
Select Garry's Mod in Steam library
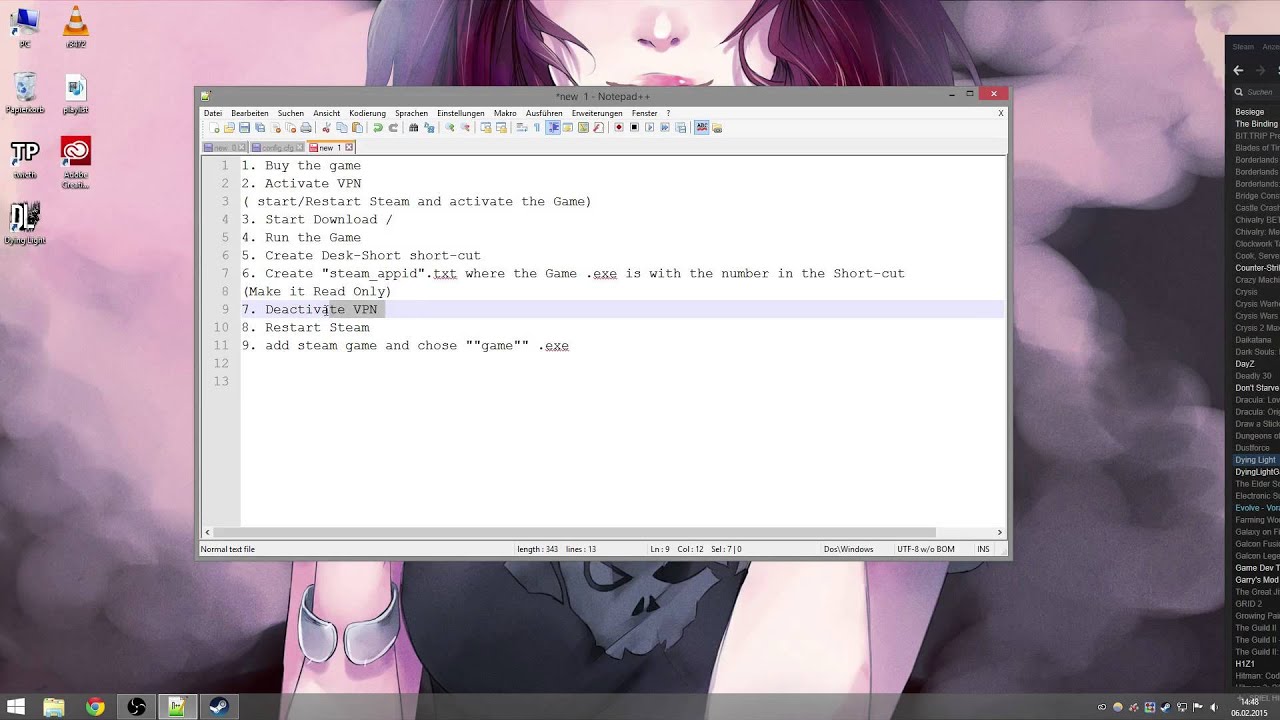point(1257,580)
